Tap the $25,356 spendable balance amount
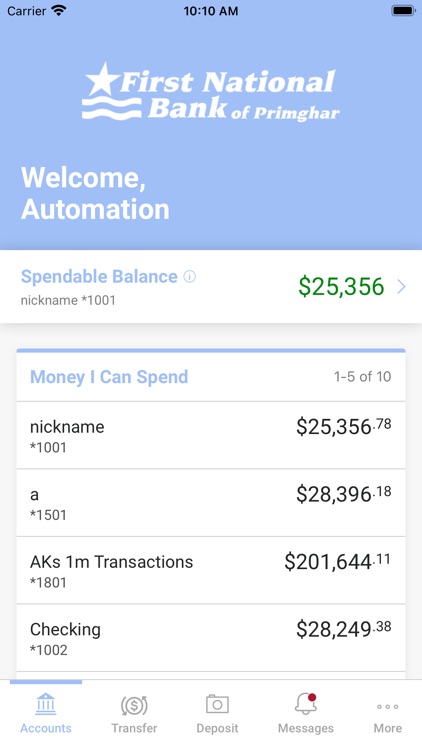Image resolution: width=422 pixels, height=750 pixels. (341, 287)
